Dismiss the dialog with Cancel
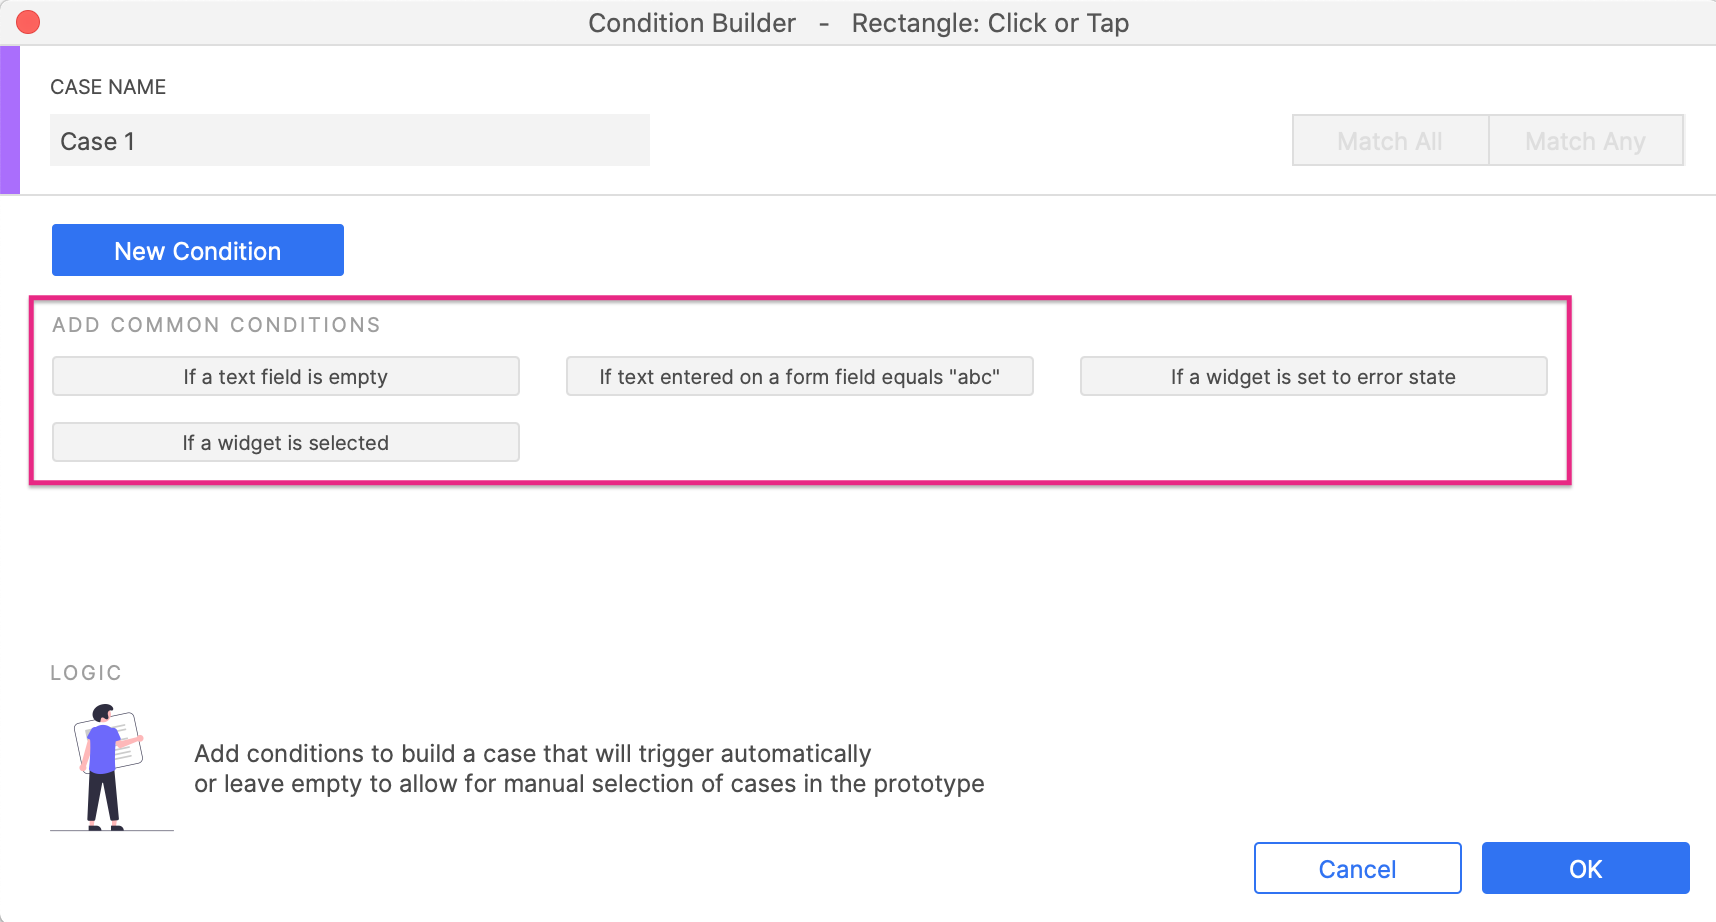This screenshot has height=922, width=1716. [1356, 868]
